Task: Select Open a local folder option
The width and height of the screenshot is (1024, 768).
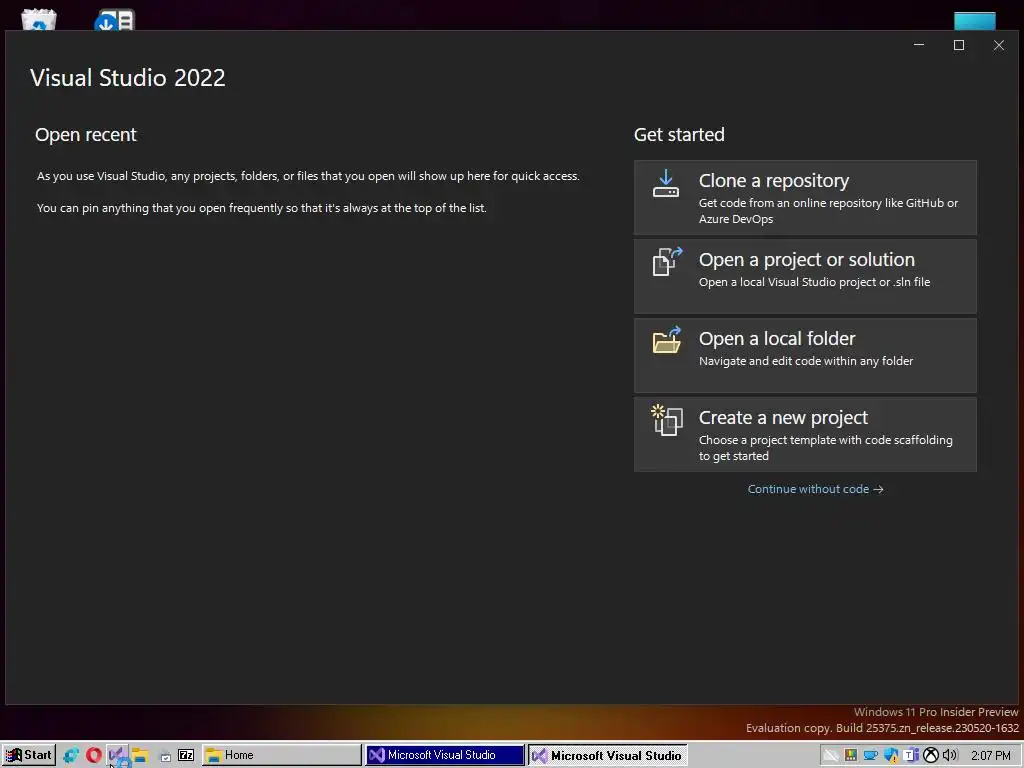Action: 805,356
